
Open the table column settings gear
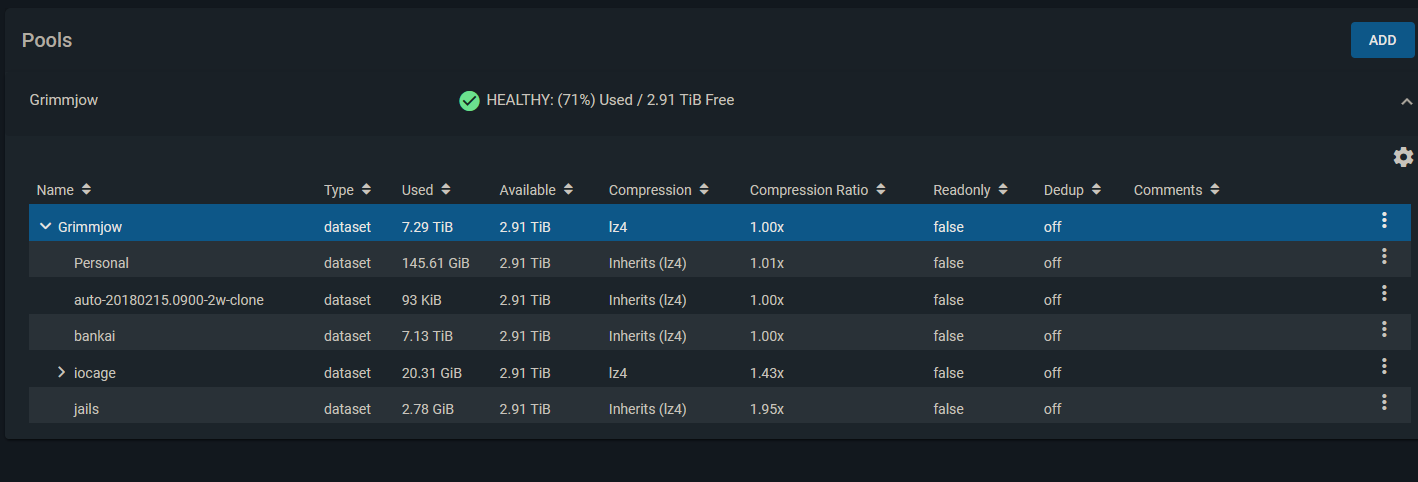coord(1403,157)
